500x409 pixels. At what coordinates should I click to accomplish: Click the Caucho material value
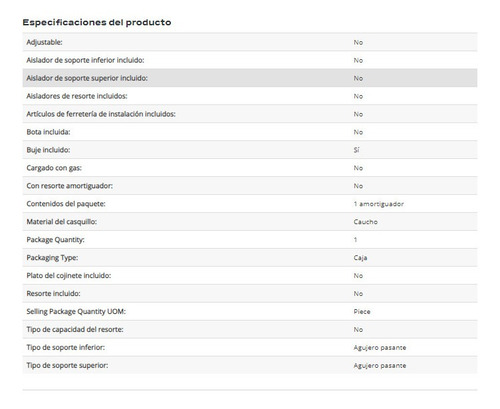[x=365, y=222]
